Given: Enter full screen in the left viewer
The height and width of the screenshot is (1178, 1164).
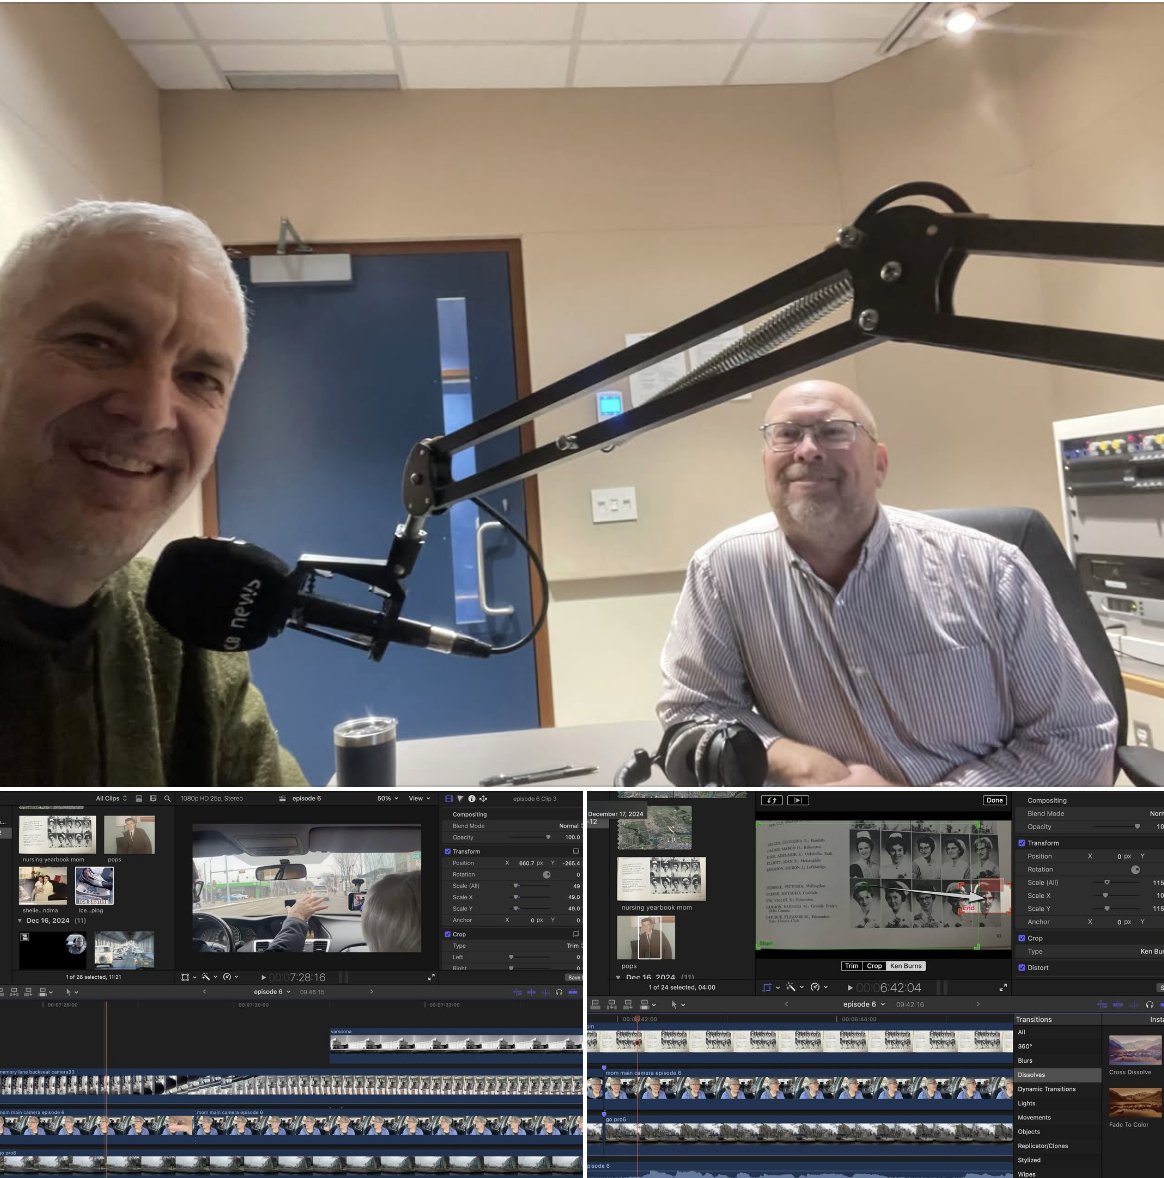Looking at the screenshot, I should point(431,977).
